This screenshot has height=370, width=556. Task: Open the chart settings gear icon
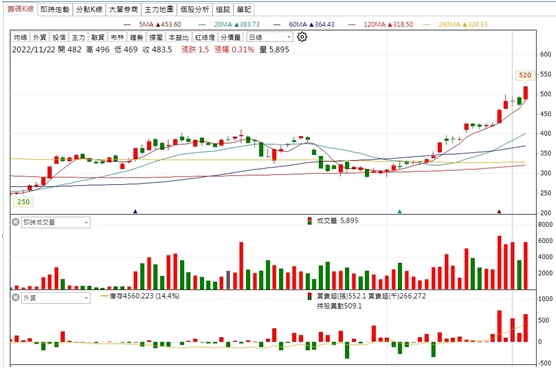click(x=302, y=37)
